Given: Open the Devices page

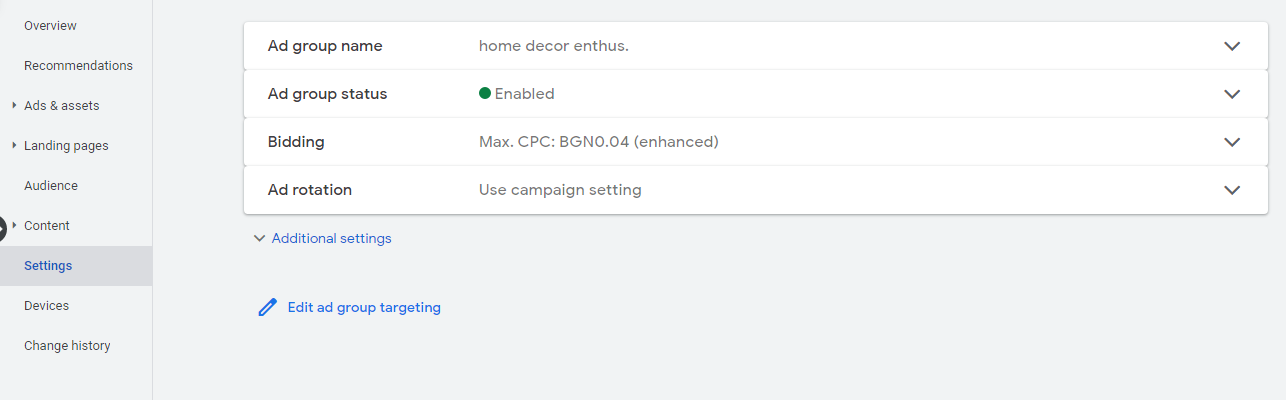Looking at the screenshot, I should tap(46, 305).
